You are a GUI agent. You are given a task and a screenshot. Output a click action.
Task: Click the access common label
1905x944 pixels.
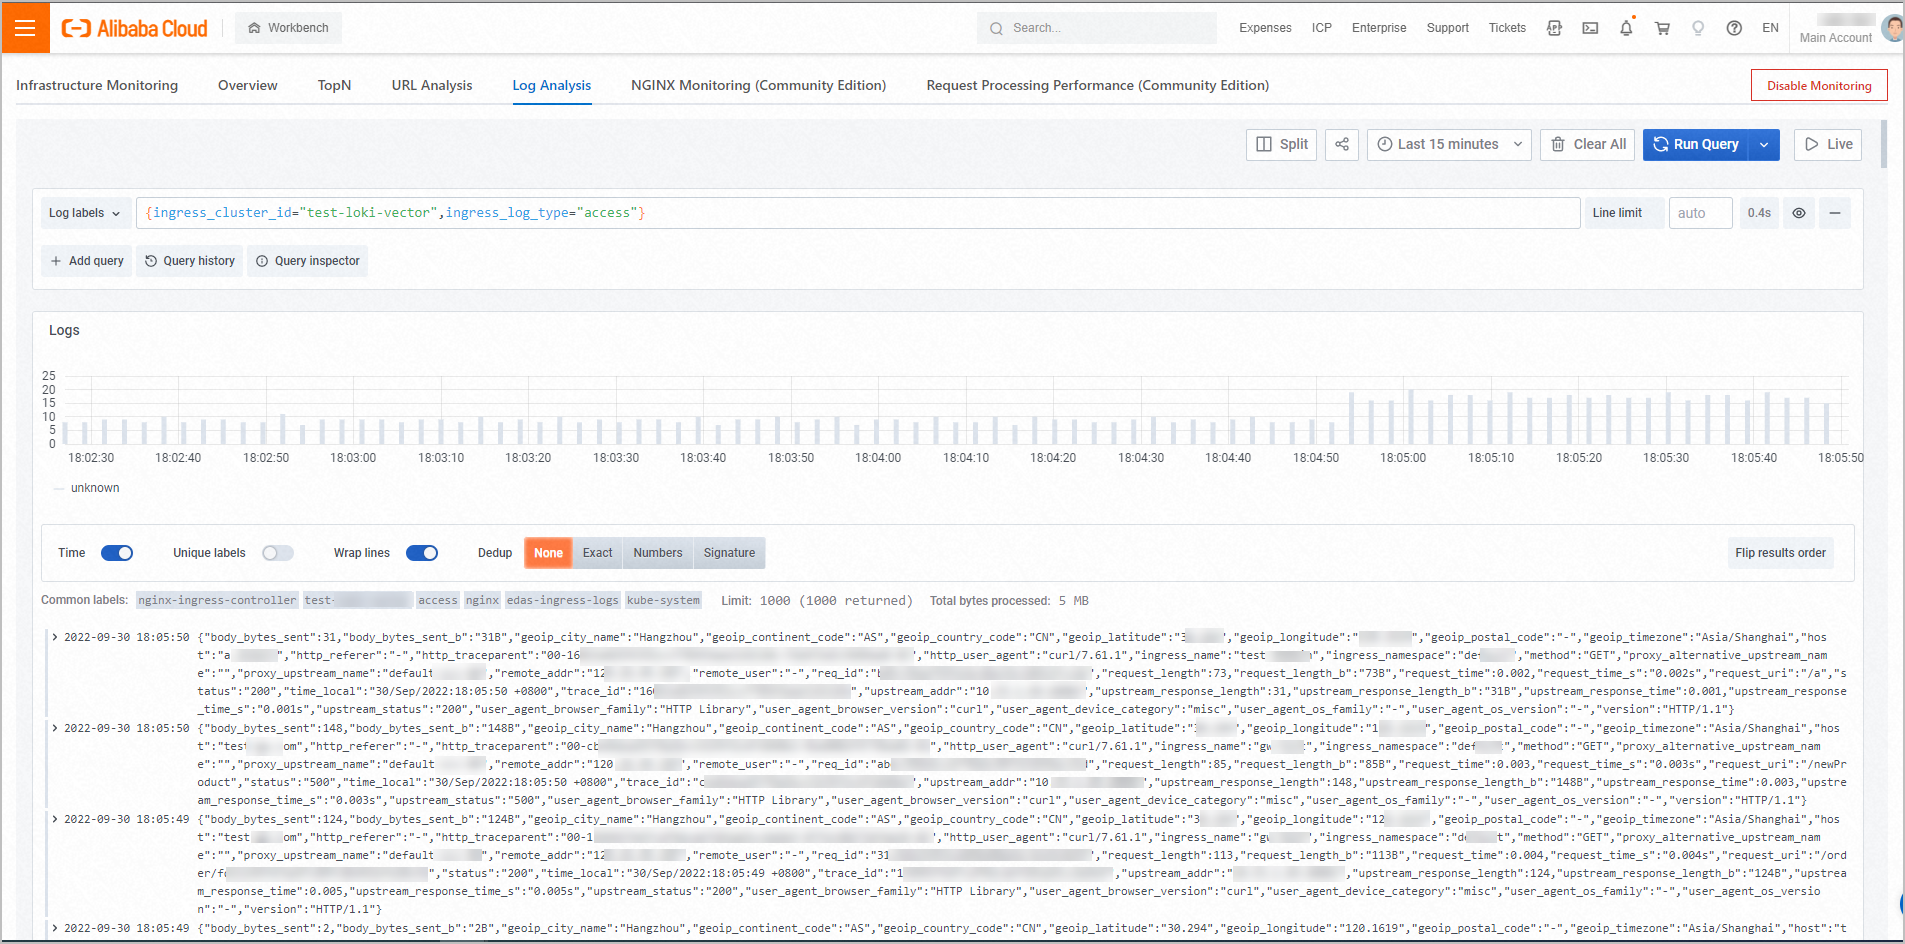click(x=437, y=600)
